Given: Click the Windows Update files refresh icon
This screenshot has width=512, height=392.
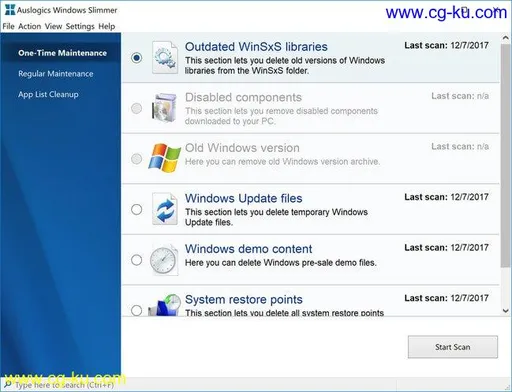Looking at the screenshot, I should tap(165, 209).
